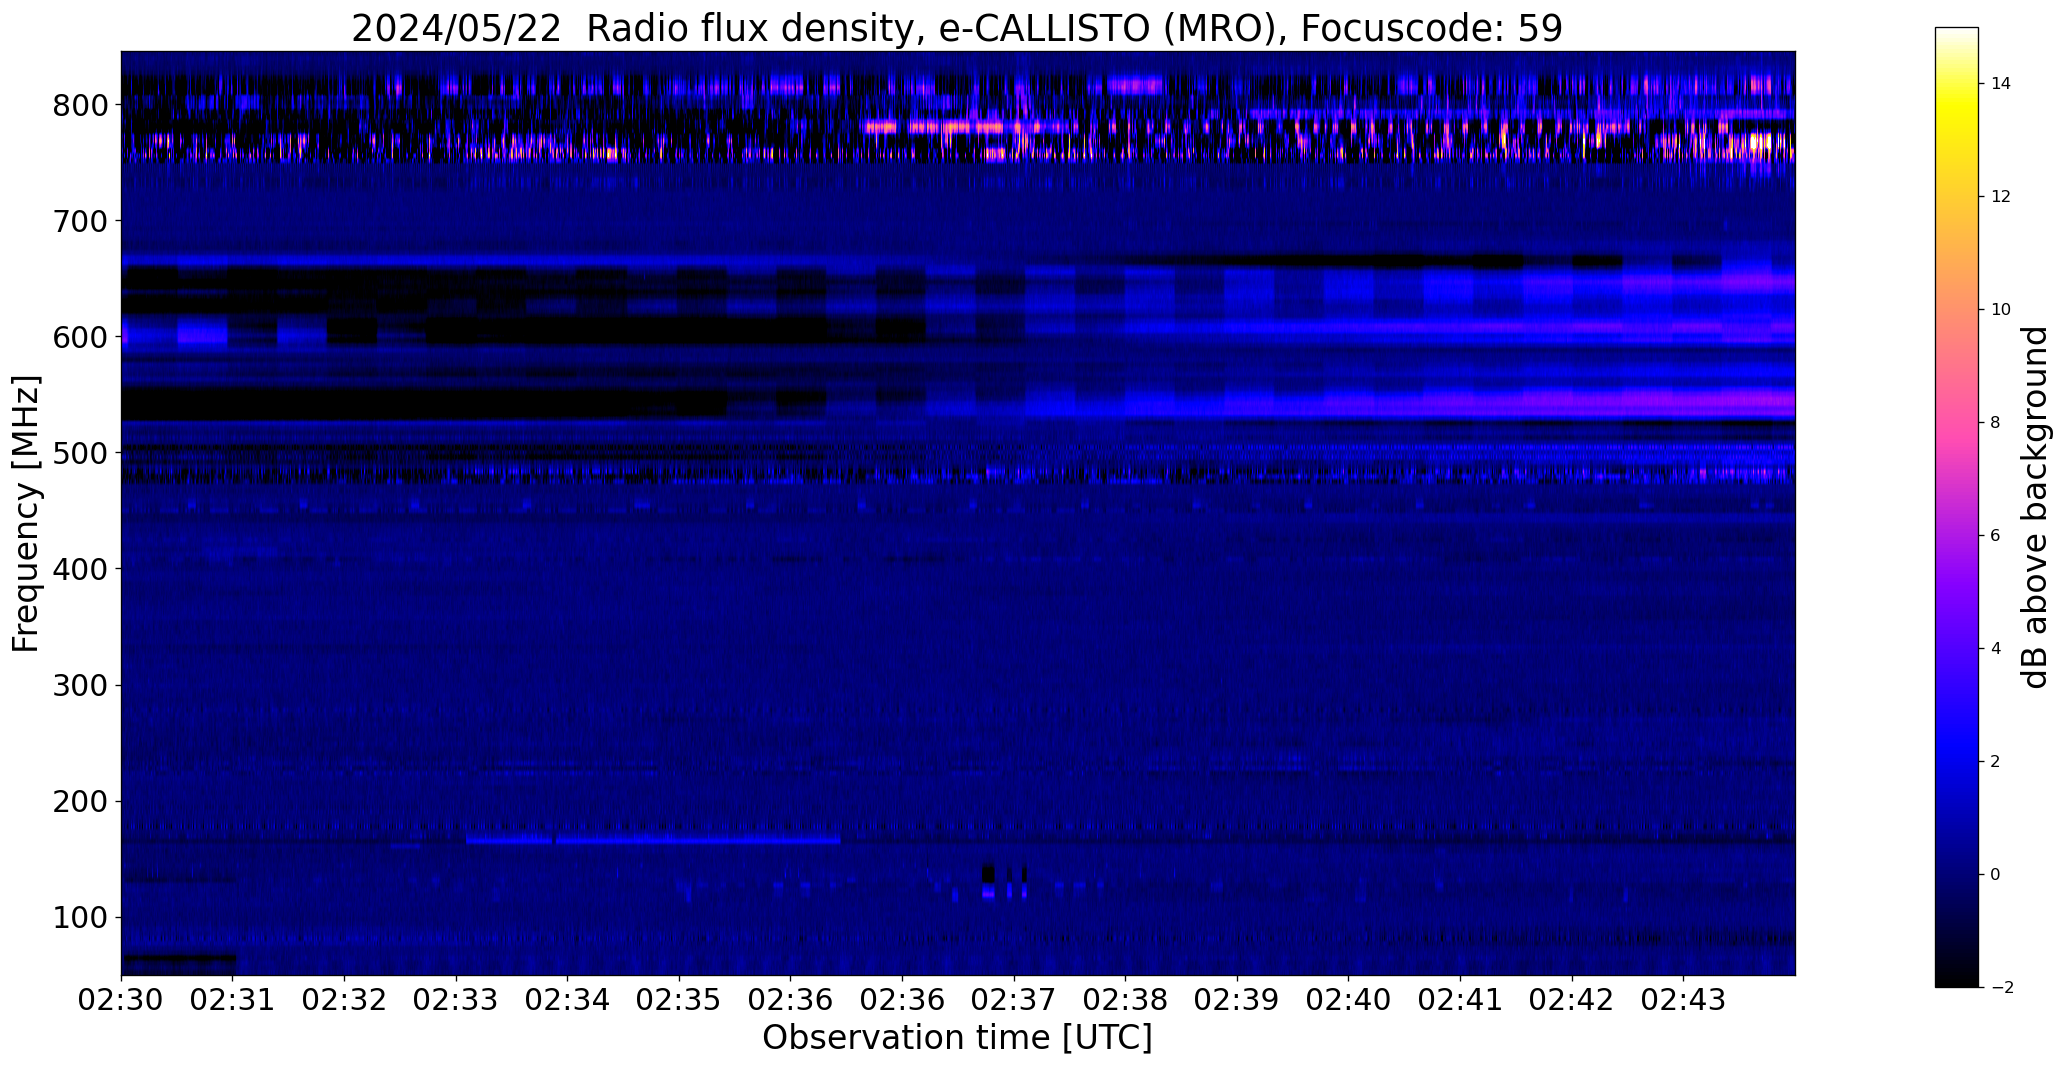Click the 02:39 time tick label
This screenshot has height=1067, width=2066.
pyautogui.click(x=1237, y=1000)
